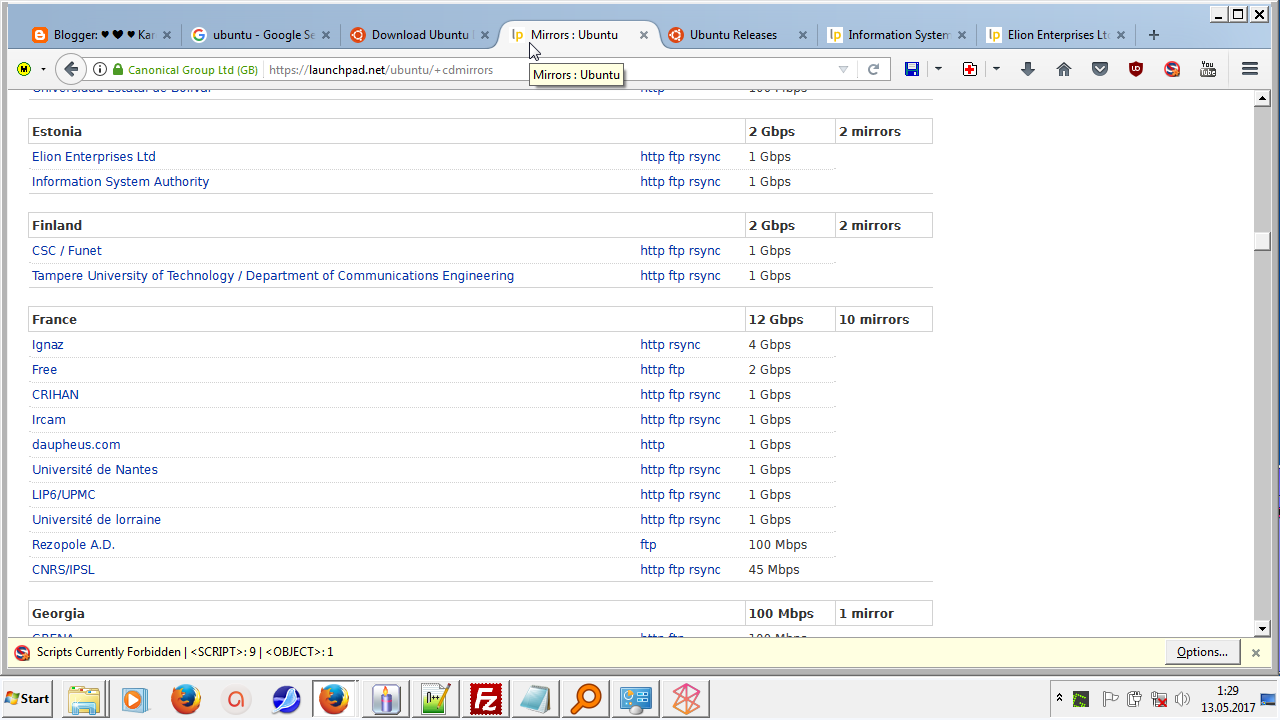Click the http link for daupheus.com
Image resolution: width=1280 pixels, height=720 pixels.
coord(652,445)
